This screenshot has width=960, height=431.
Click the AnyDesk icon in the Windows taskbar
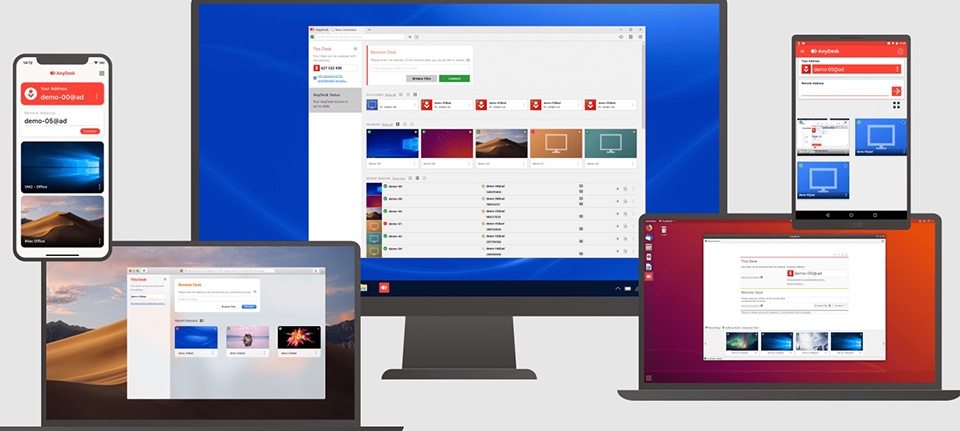[x=384, y=287]
